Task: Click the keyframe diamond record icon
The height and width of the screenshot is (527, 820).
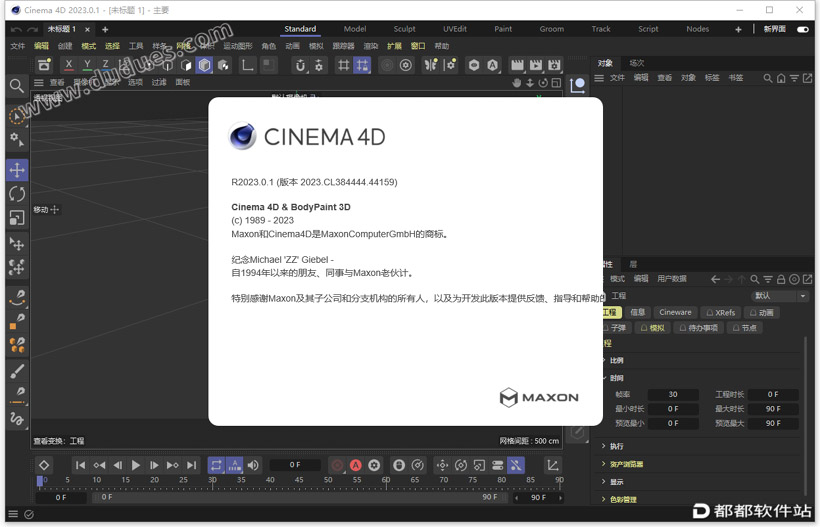Action: (44, 465)
